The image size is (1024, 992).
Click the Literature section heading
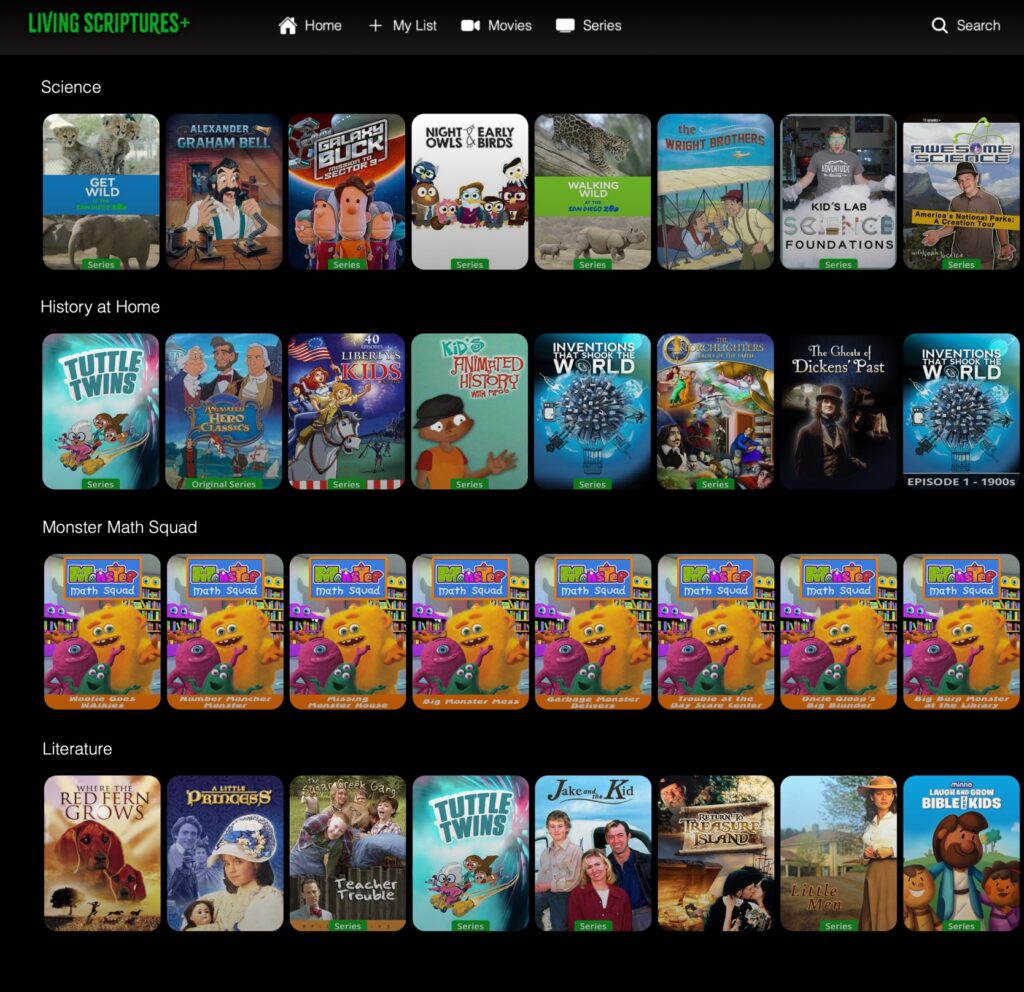pos(77,748)
